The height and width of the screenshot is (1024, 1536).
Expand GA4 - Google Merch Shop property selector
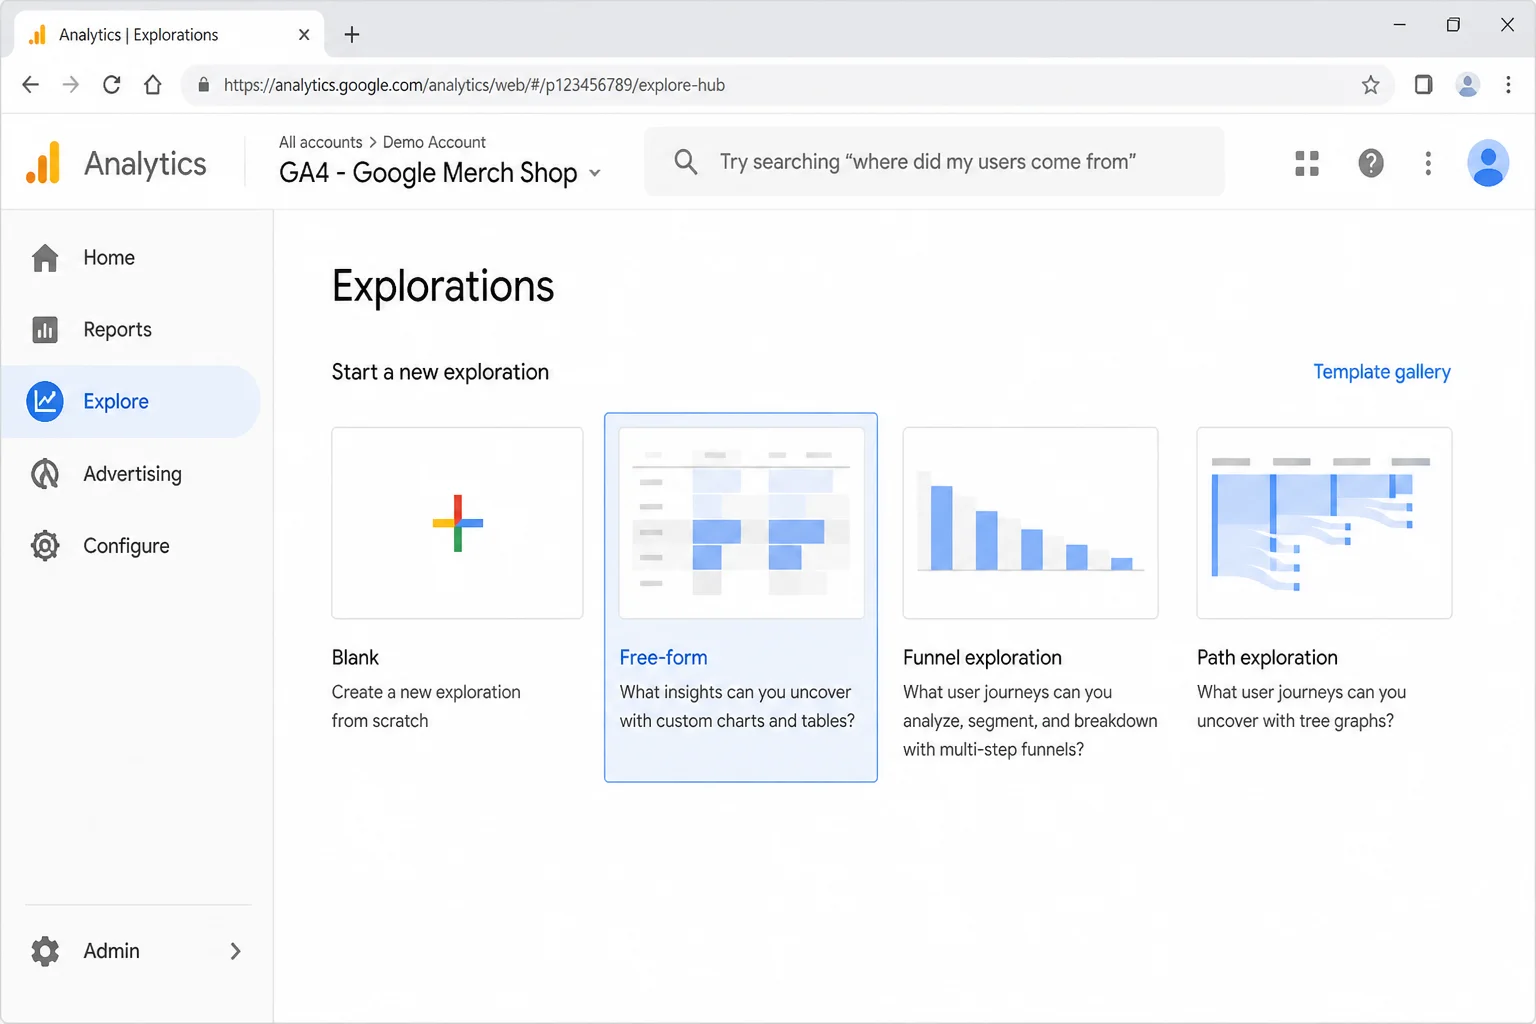pos(440,173)
